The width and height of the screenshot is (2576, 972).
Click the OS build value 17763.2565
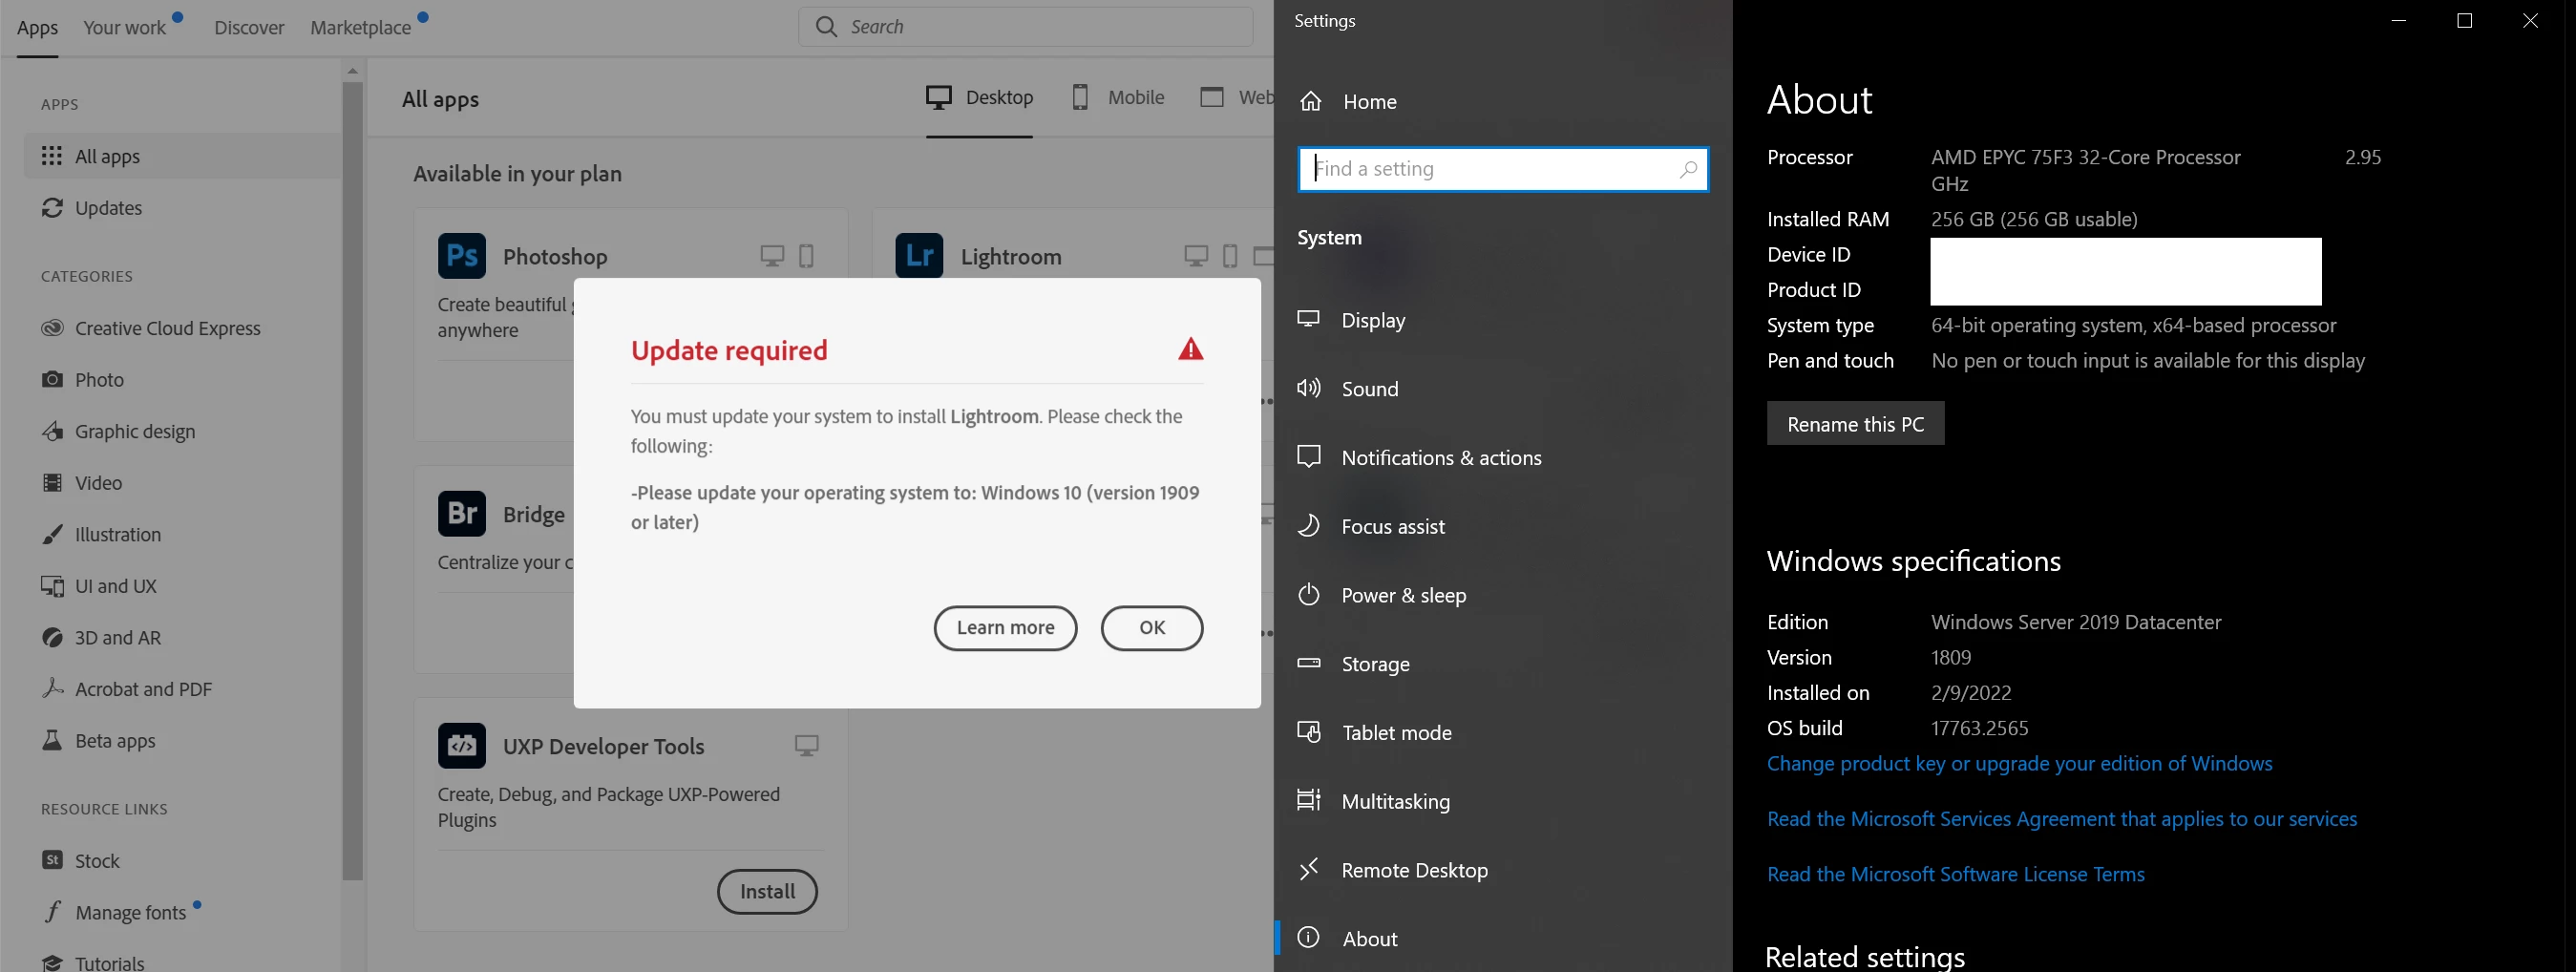click(x=1979, y=728)
